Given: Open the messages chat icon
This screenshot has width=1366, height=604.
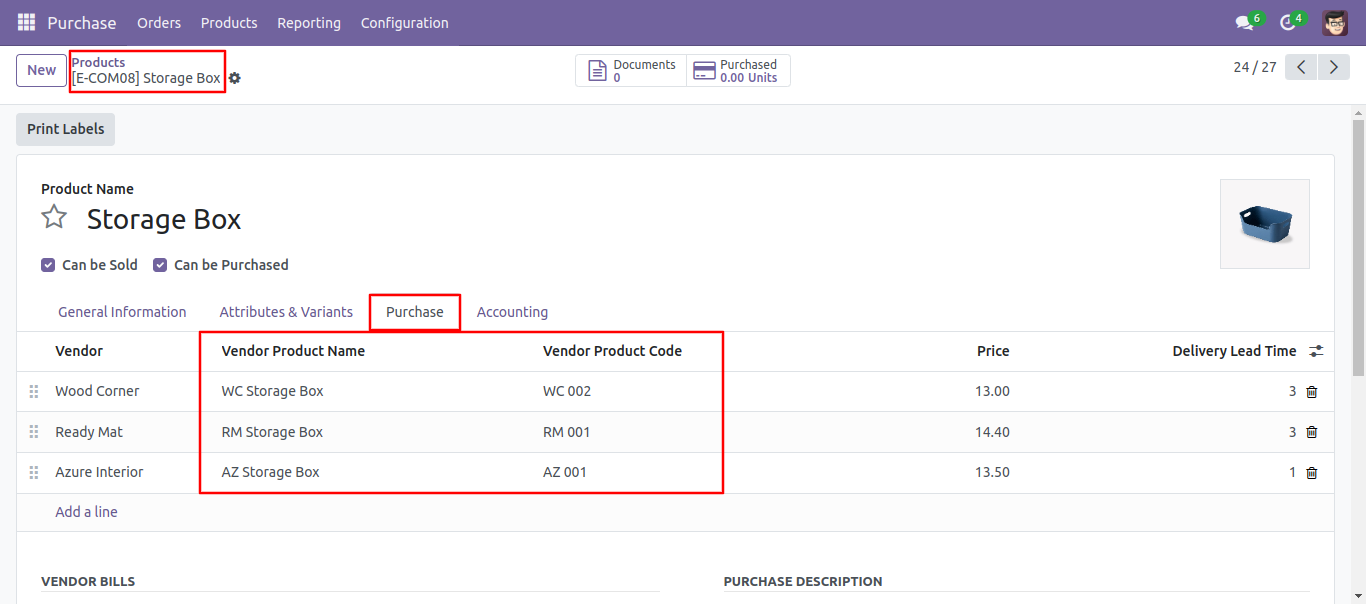Looking at the screenshot, I should pyautogui.click(x=1244, y=23).
